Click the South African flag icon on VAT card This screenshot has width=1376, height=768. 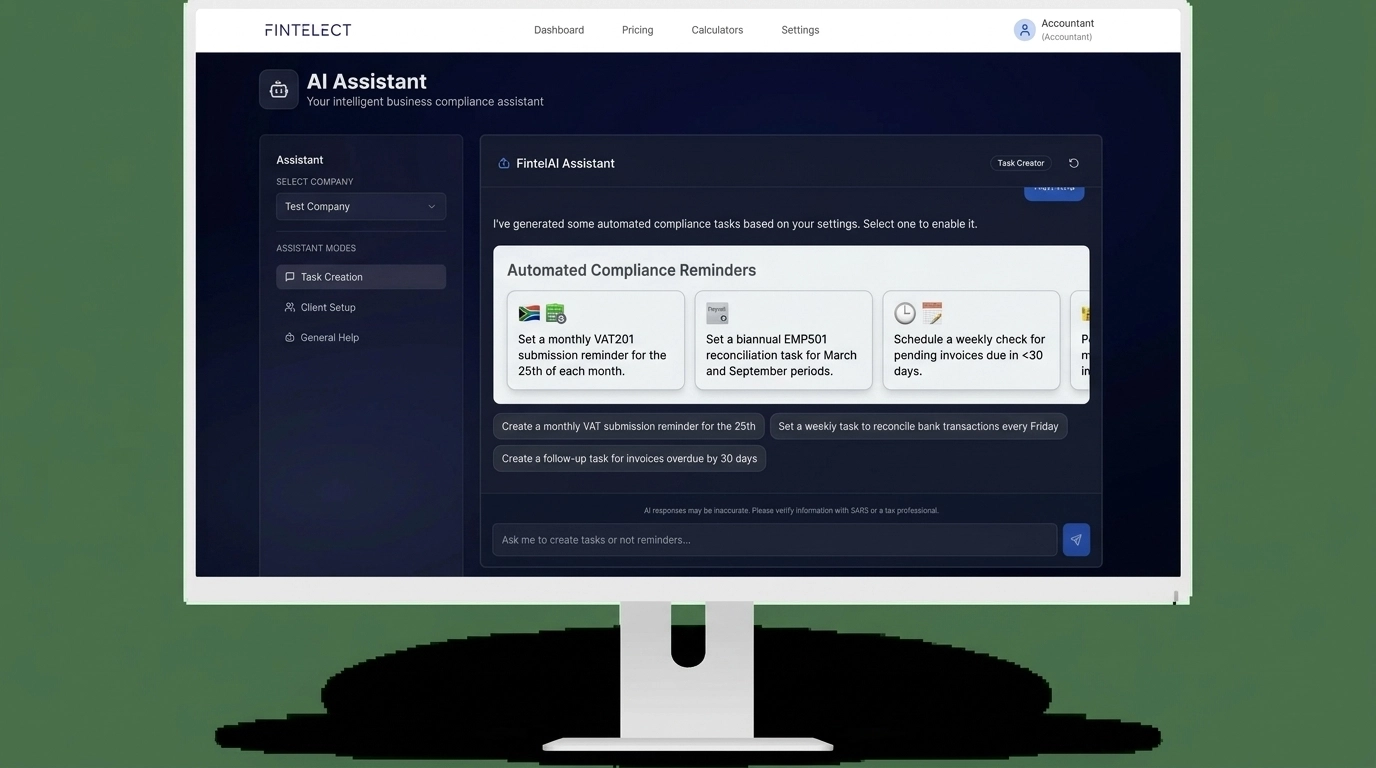528,312
